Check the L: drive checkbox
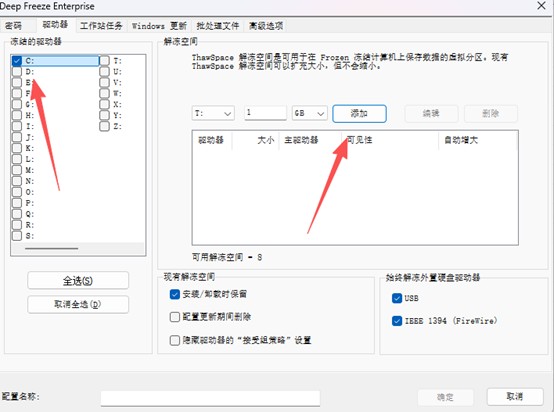Screen dimensions: 554x412 click(x=17, y=159)
